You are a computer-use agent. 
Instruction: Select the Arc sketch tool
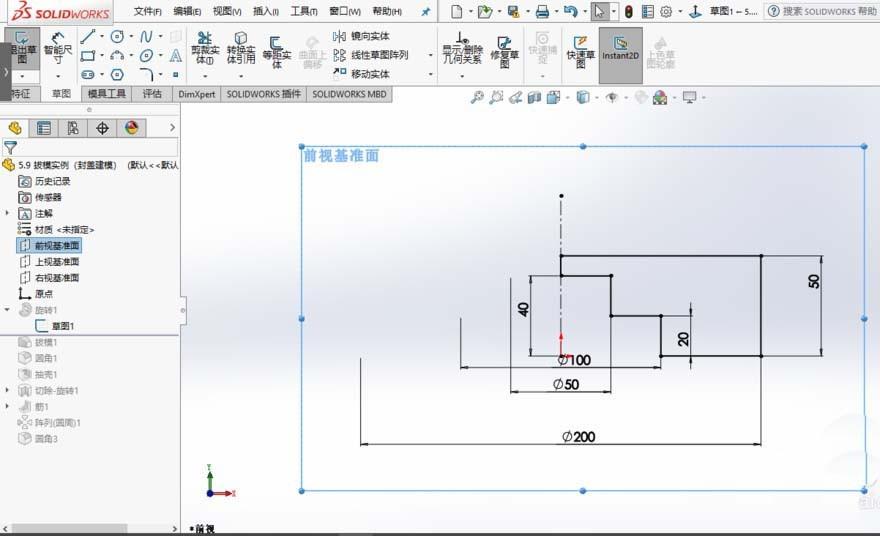pos(117,55)
